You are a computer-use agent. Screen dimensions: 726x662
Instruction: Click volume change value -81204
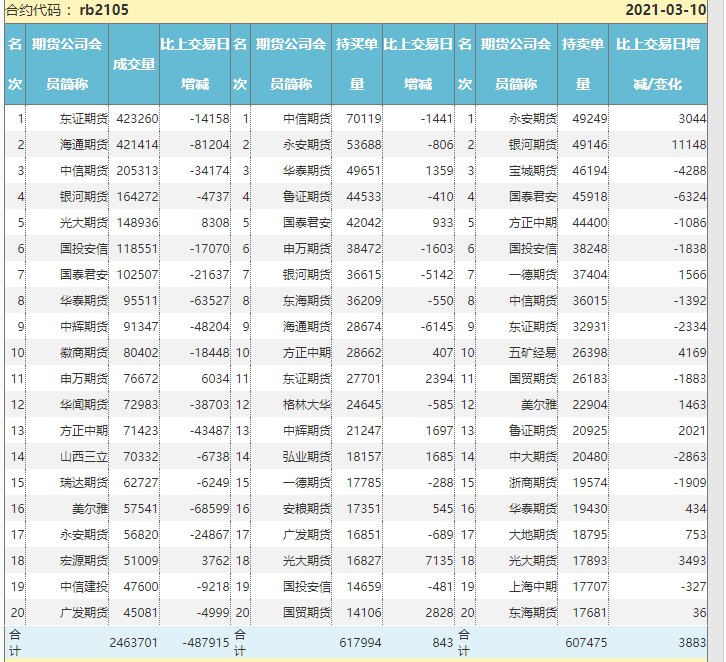tap(209, 145)
